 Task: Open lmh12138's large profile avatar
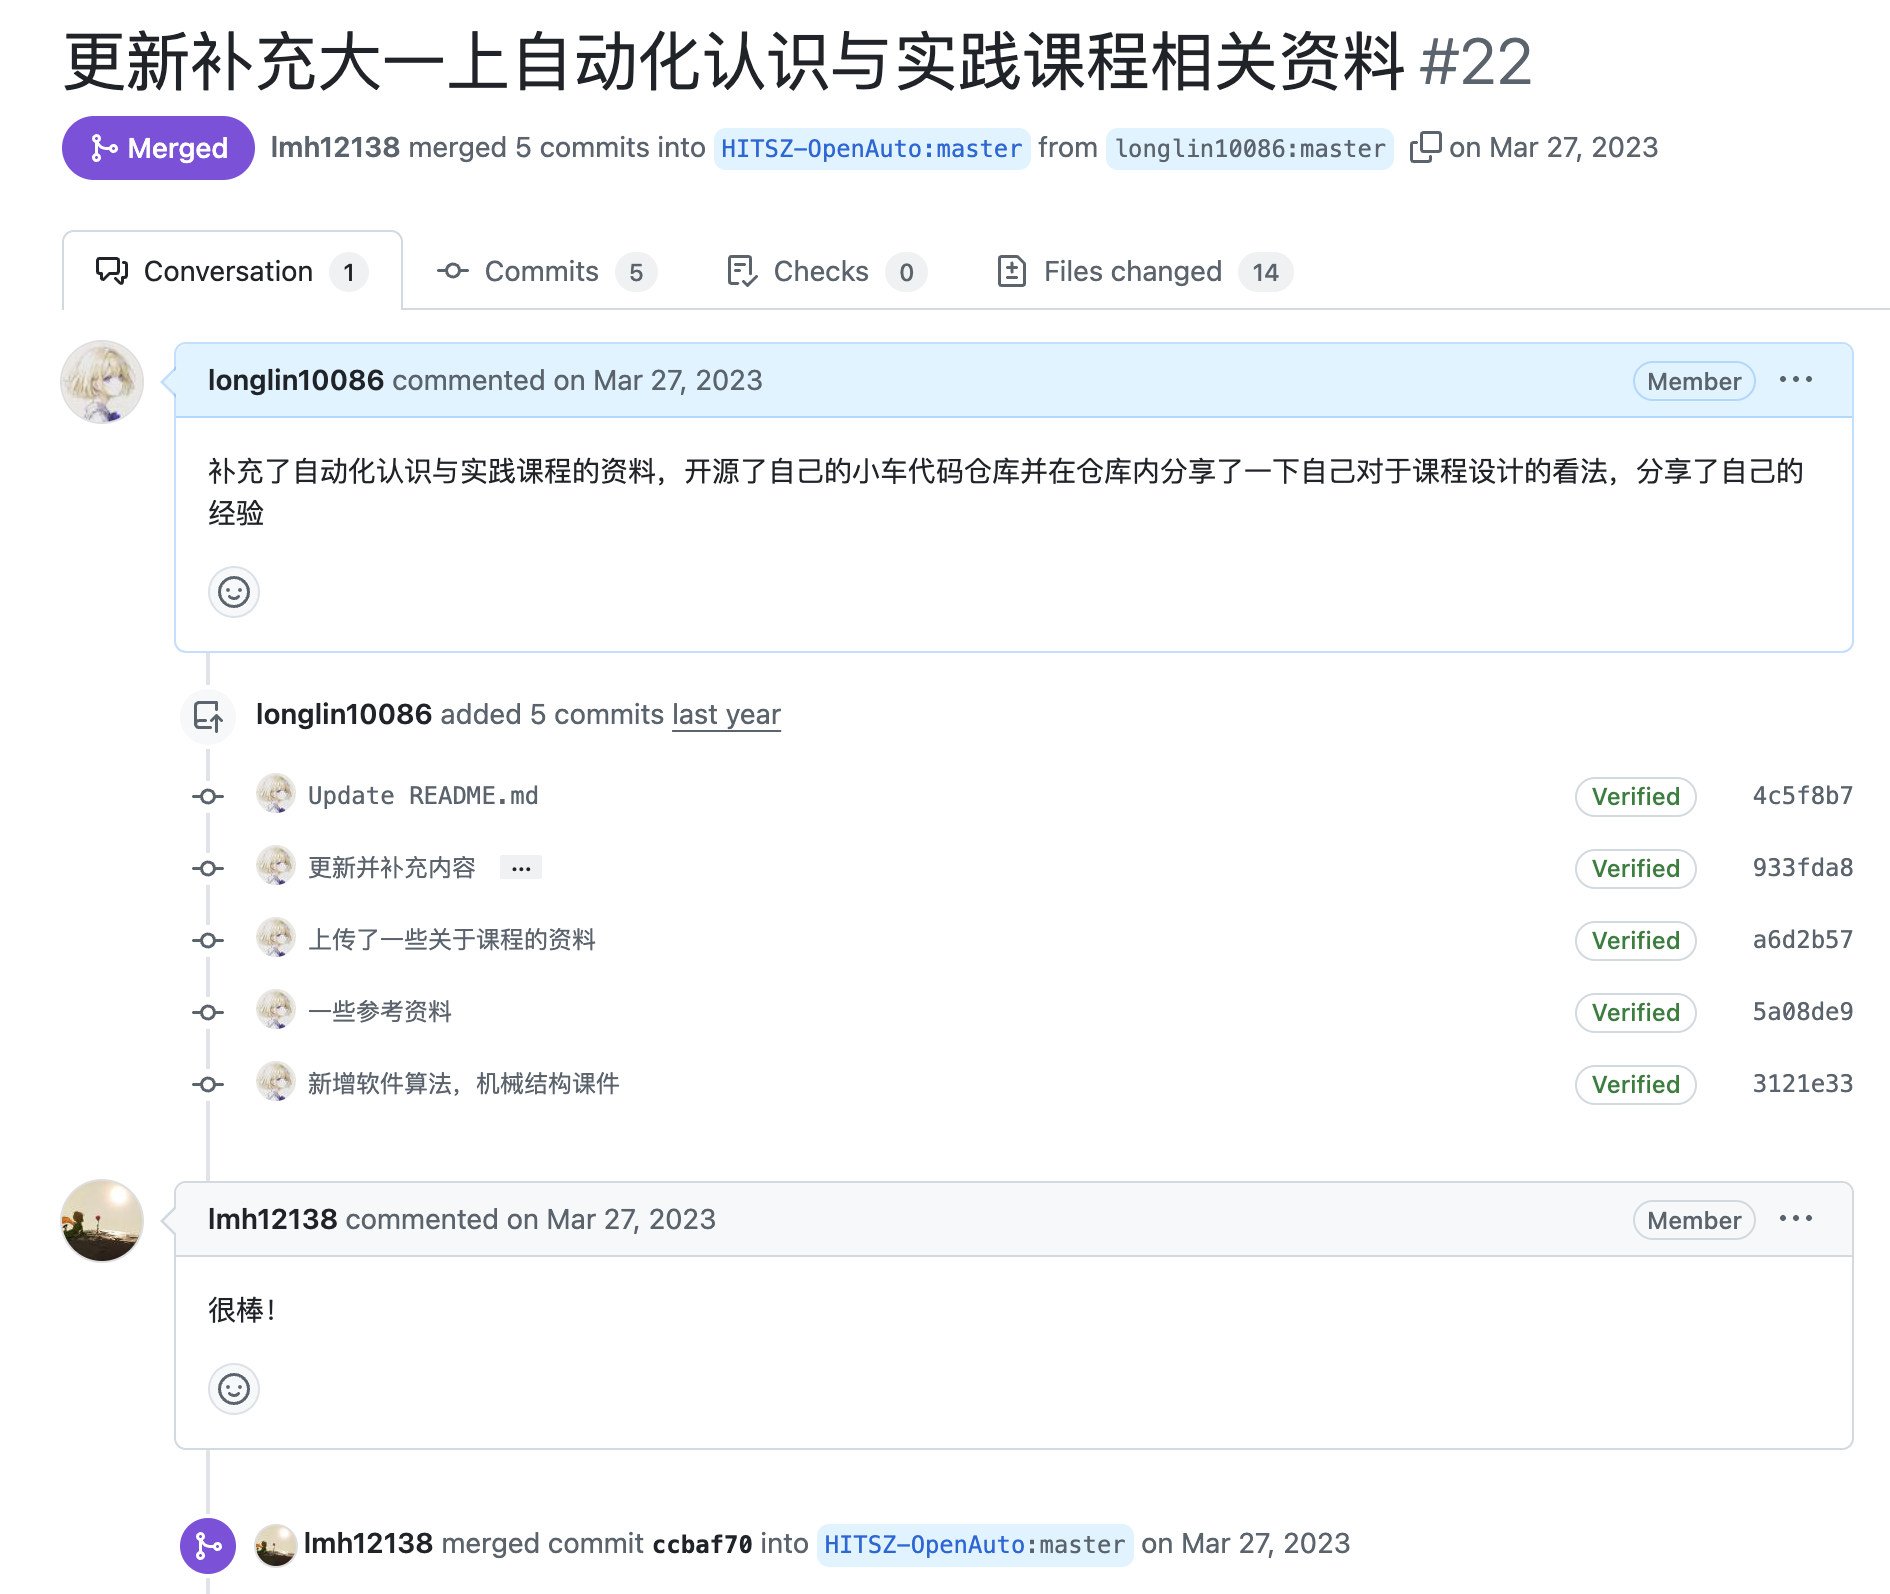tap(102, 1220)
